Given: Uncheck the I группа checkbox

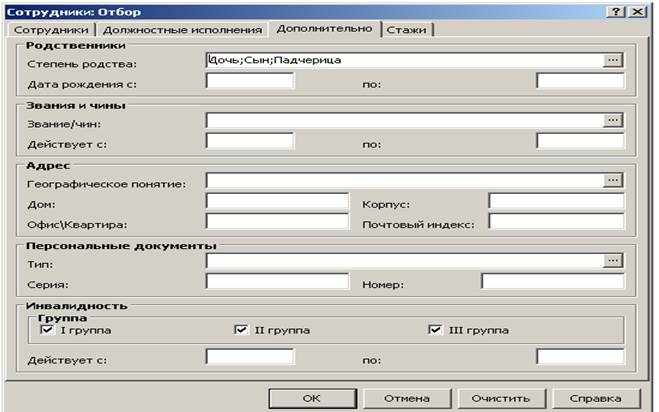Looking at the screenshot, I should coord(47,330).
